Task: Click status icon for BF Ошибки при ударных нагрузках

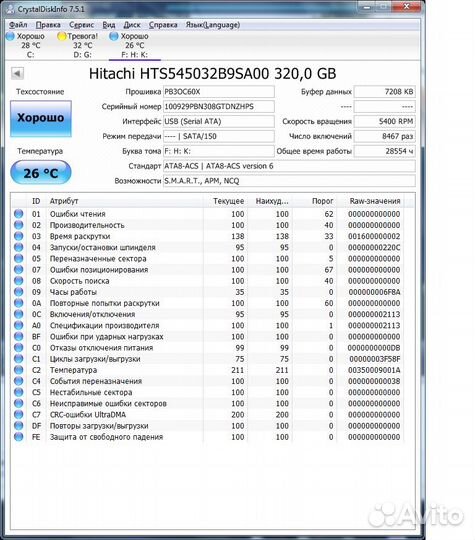Action: click(19, 336)
